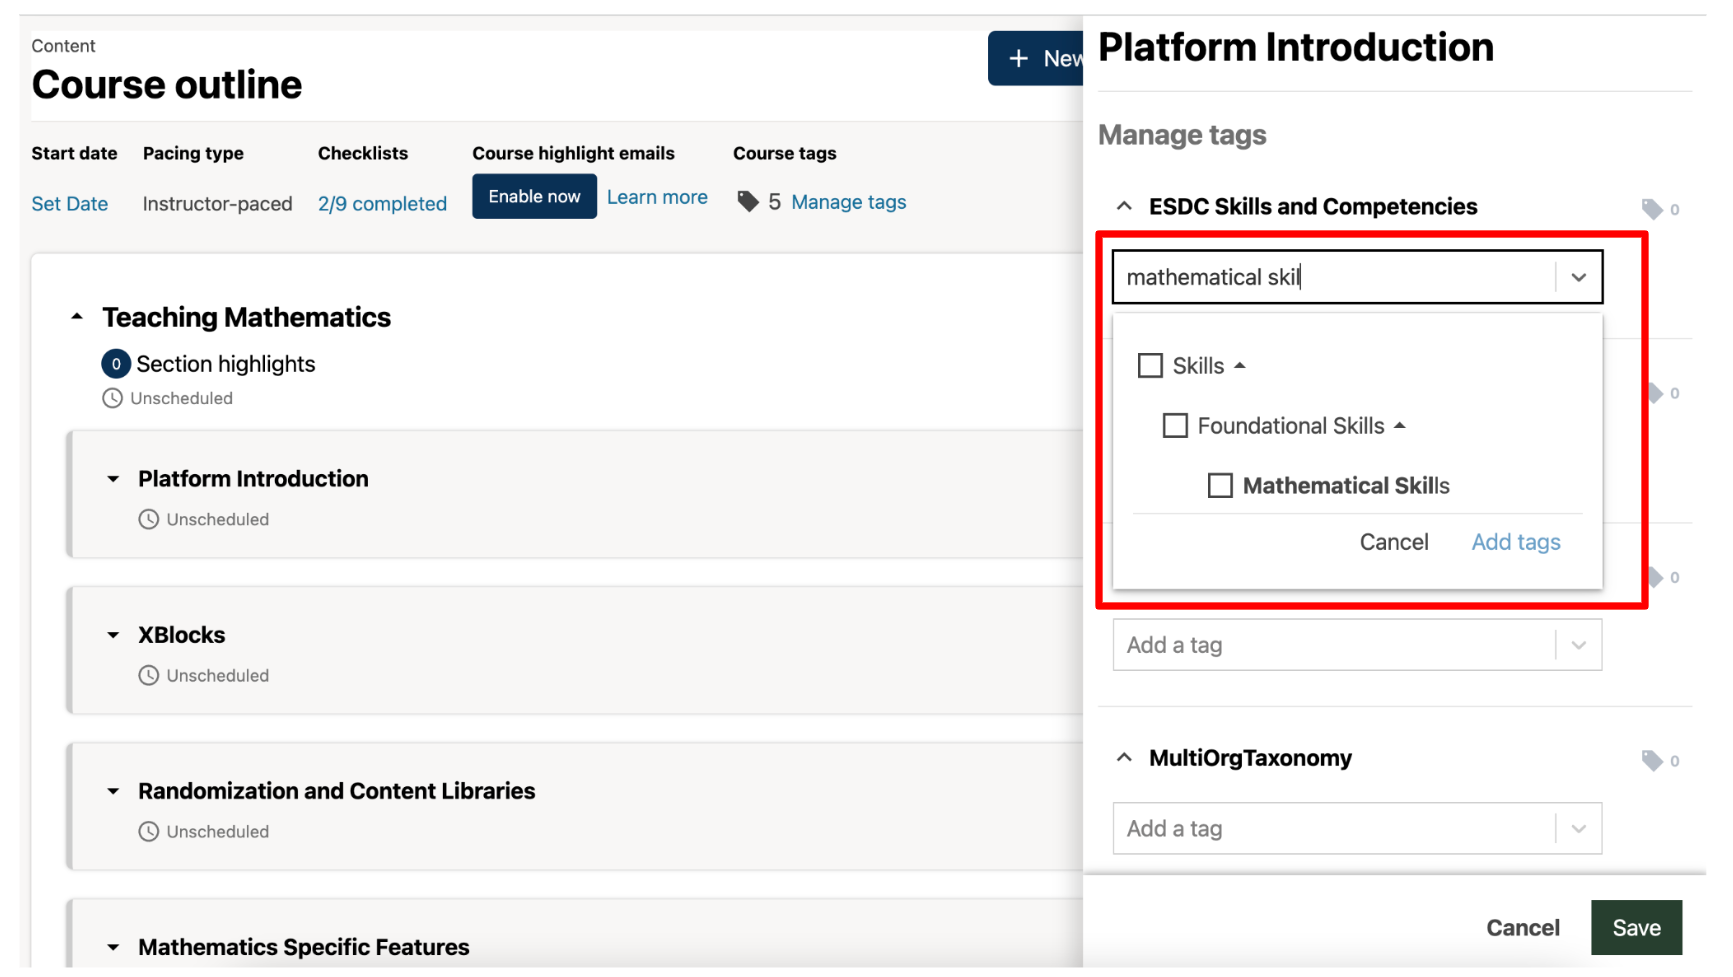1733x977 pixels.
Task: Click the Teaching Mathematics section title
Action: click(246, 317)
